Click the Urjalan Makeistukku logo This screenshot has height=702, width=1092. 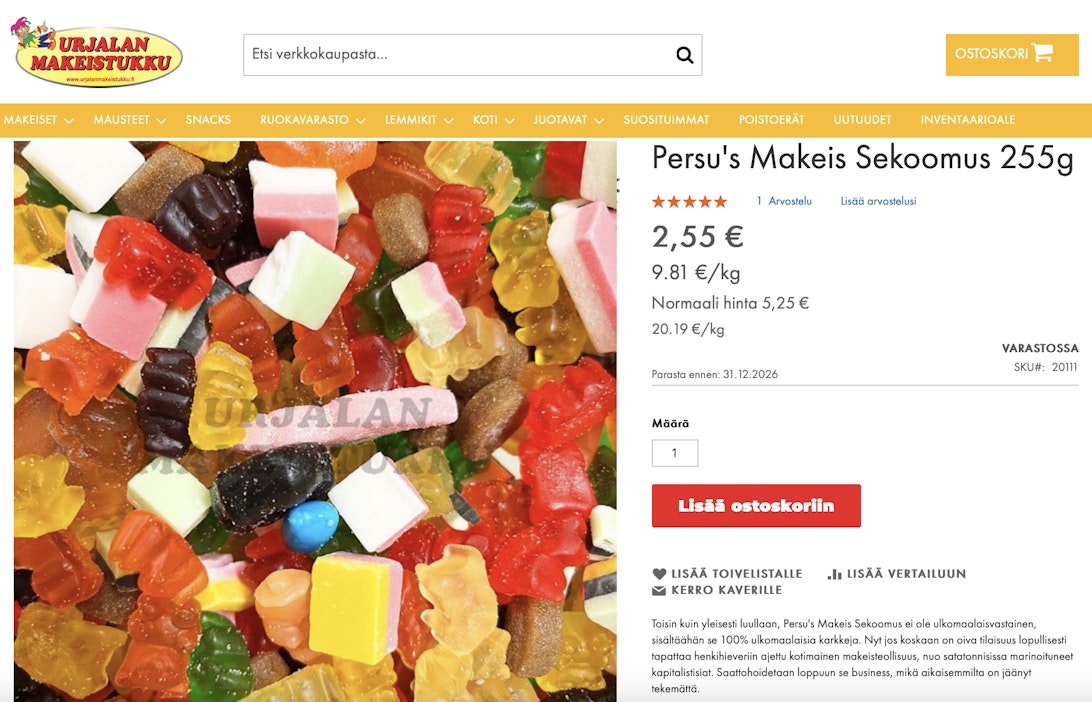pyautogui.click(x=98, y=54)
